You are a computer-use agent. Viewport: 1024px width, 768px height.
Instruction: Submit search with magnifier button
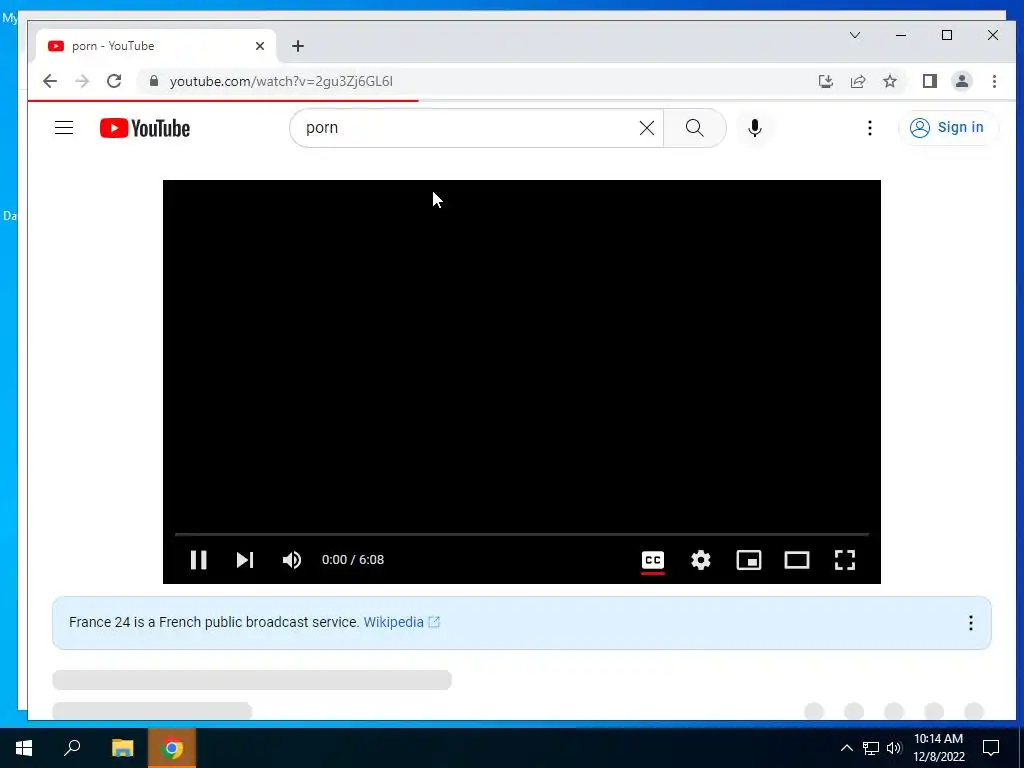pyautogui.click(x=695, y=128)
